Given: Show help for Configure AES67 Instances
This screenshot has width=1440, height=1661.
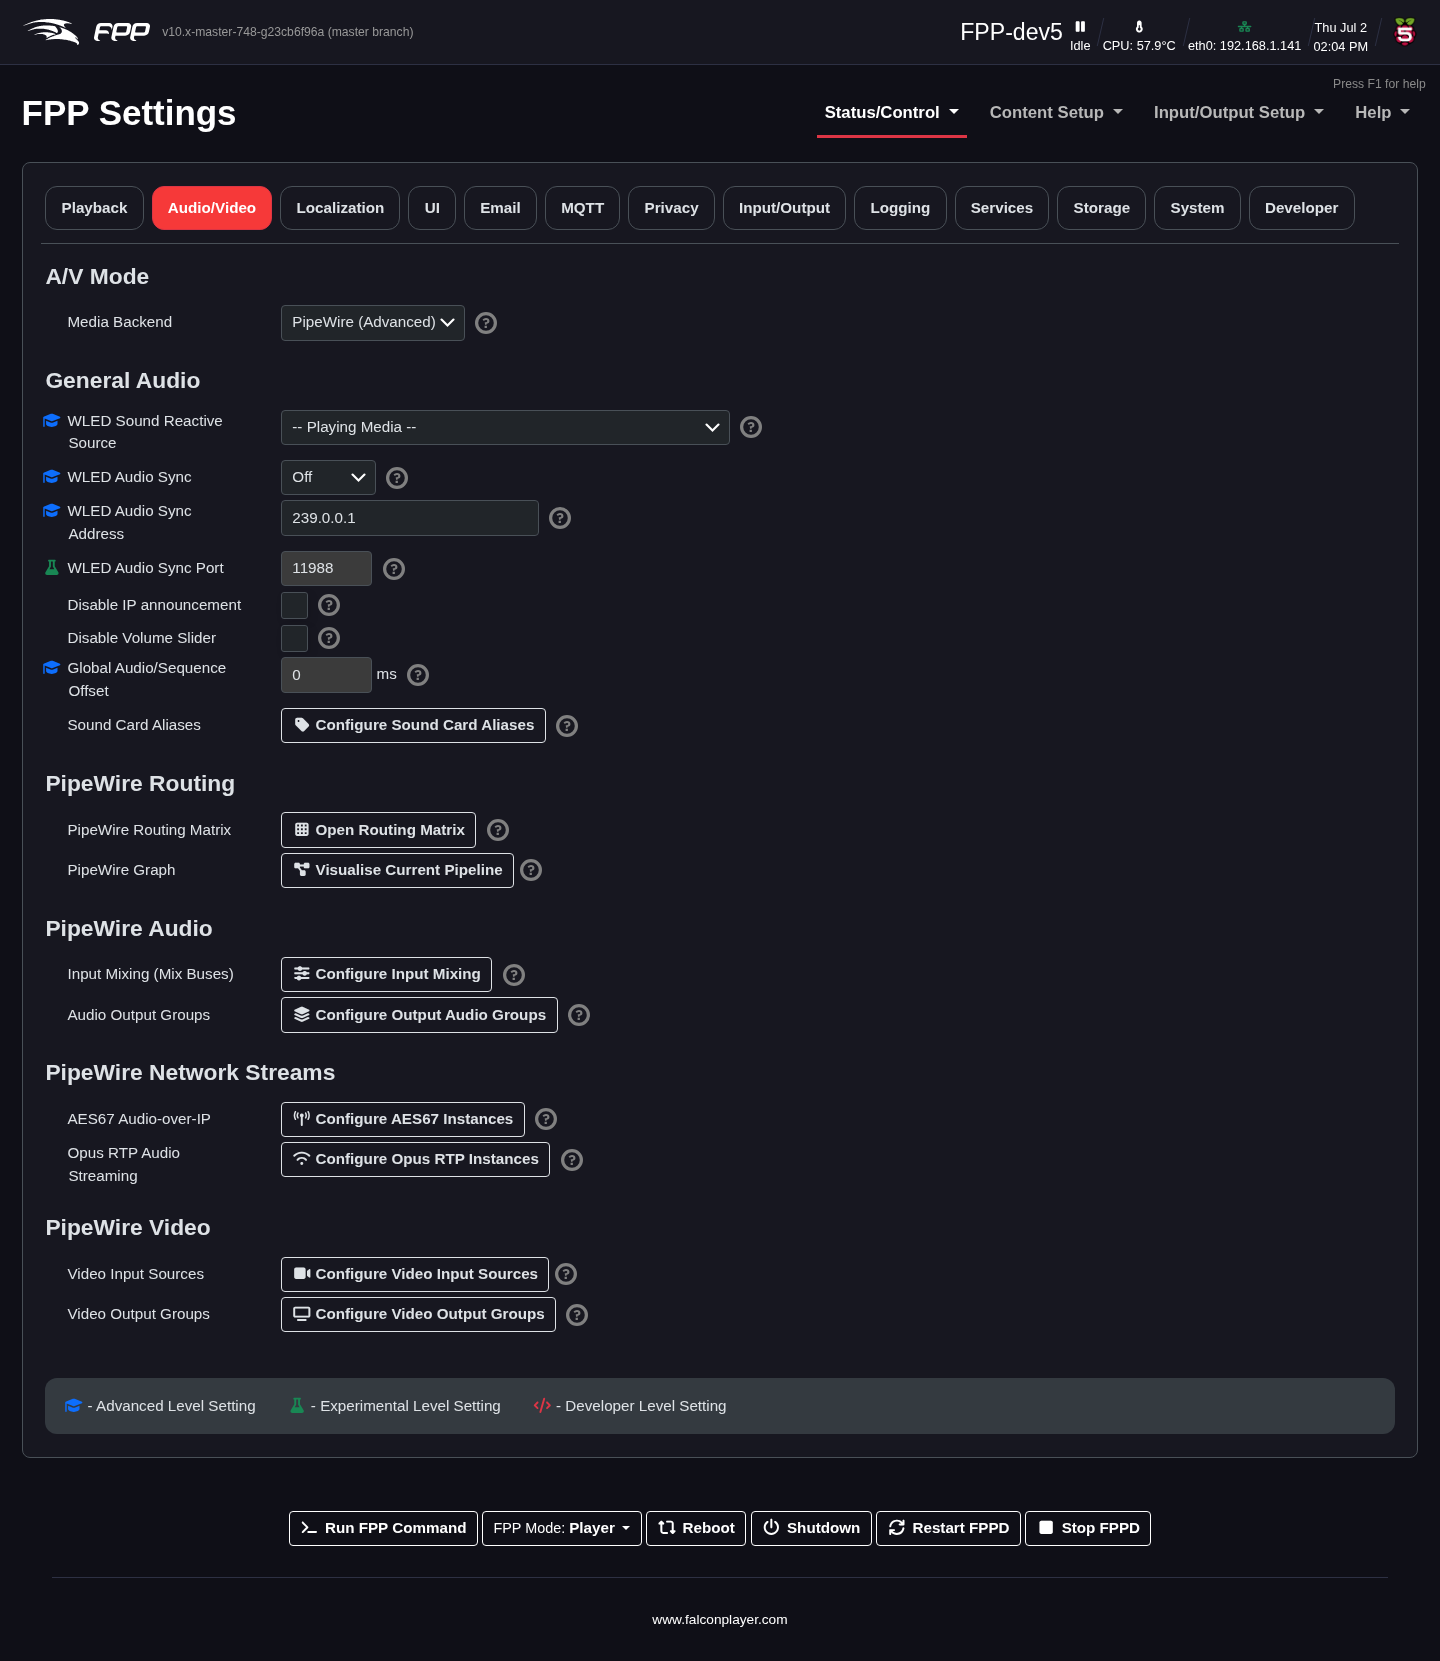Looking at the screenshot, I should (x=546, y=1119).
